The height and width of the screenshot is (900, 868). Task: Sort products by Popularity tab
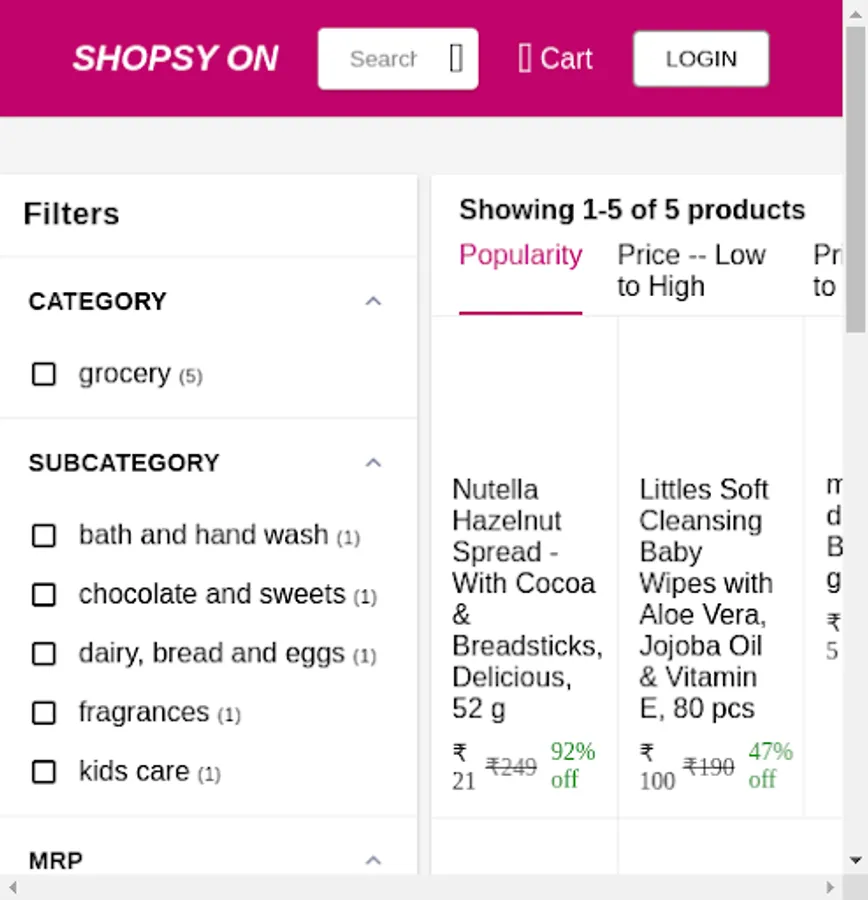tap(520, 256)
